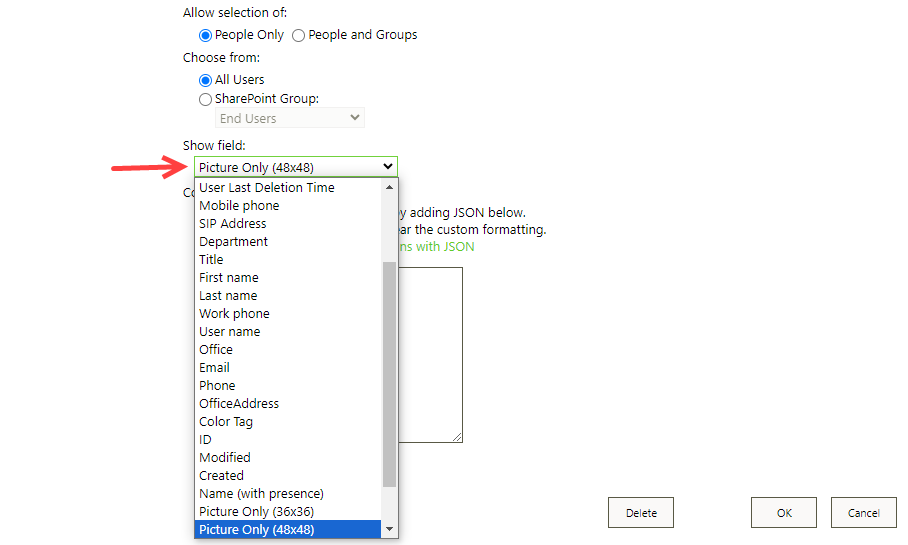Click the list scrollbar down arrow
908x545 pixels.
(389, 529)
